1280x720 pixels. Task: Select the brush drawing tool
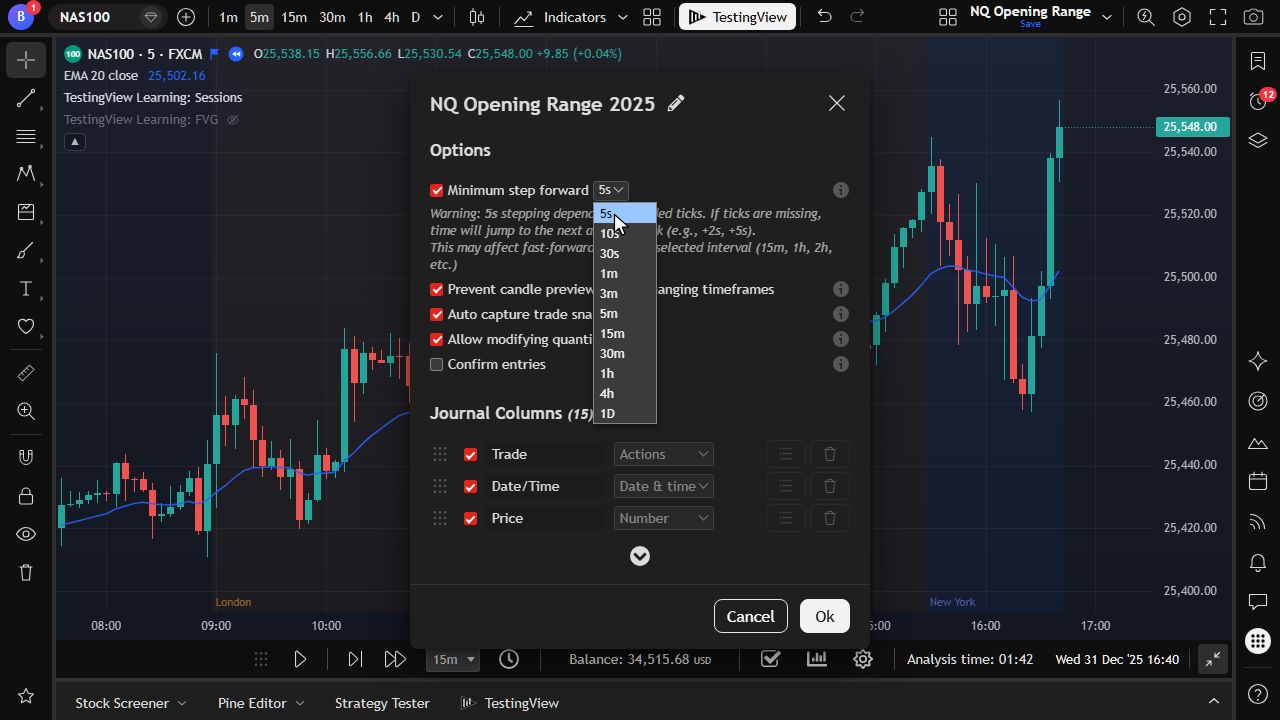click(x=26, y=251)
